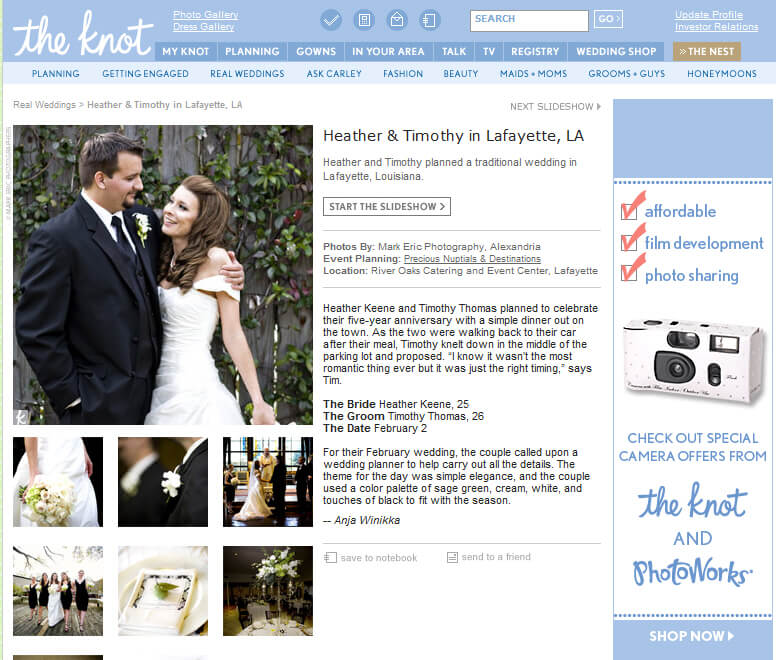Click the disposable camera image in ad

[x=693, y=362]
